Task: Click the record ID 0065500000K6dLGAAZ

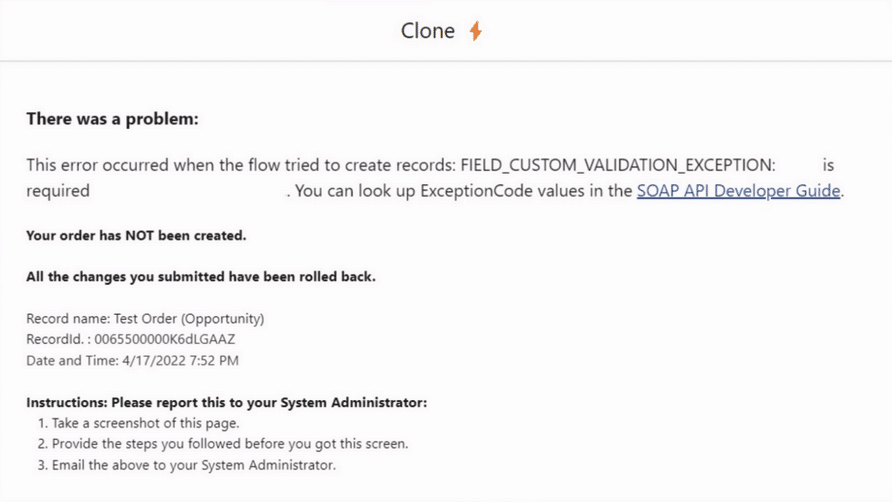Action: pyautogui.click(x=164, y=339)
